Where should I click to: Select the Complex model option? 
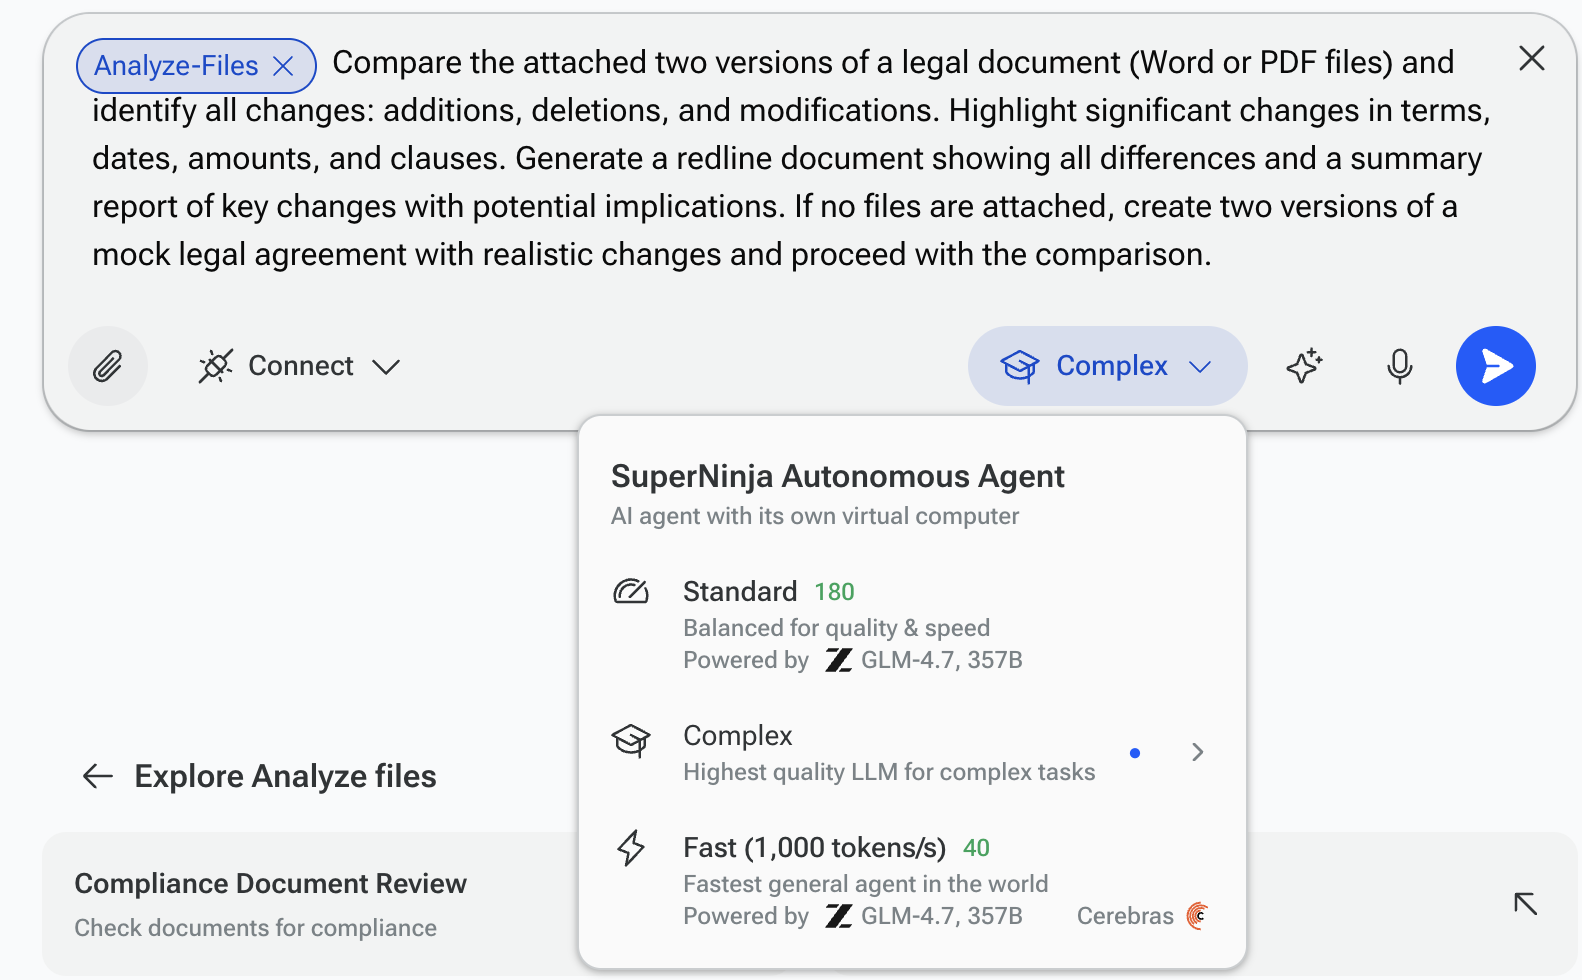[x=912, y=753]
